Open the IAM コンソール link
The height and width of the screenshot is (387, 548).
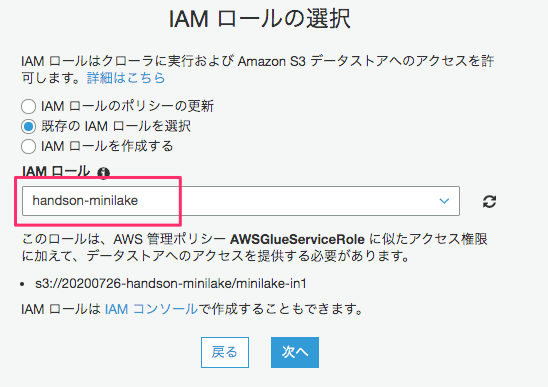click(x=151, y=309)
